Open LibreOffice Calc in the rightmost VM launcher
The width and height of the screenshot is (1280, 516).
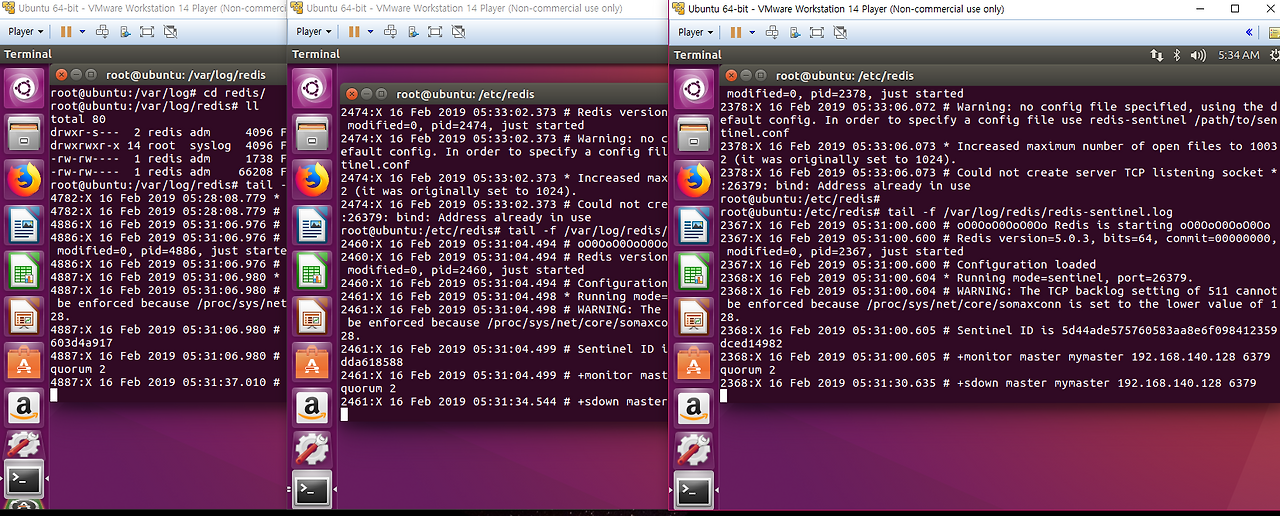[x=695, y=272]
